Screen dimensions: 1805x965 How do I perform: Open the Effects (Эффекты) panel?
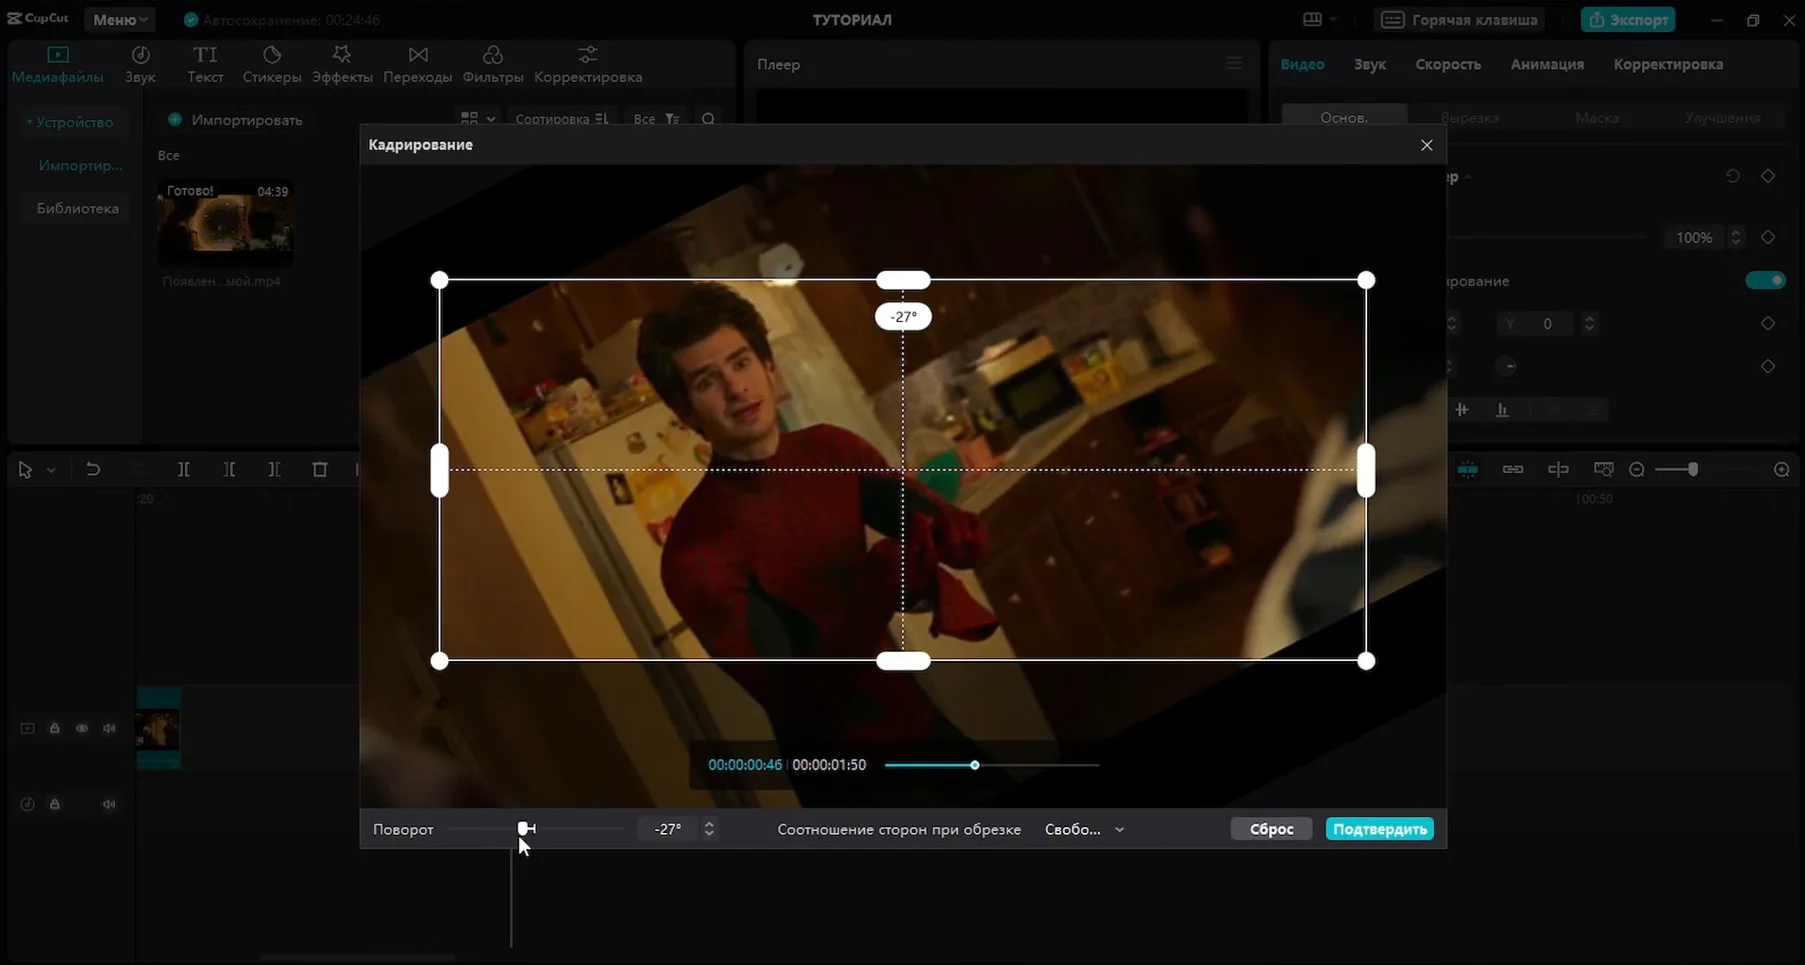point(342,64)
